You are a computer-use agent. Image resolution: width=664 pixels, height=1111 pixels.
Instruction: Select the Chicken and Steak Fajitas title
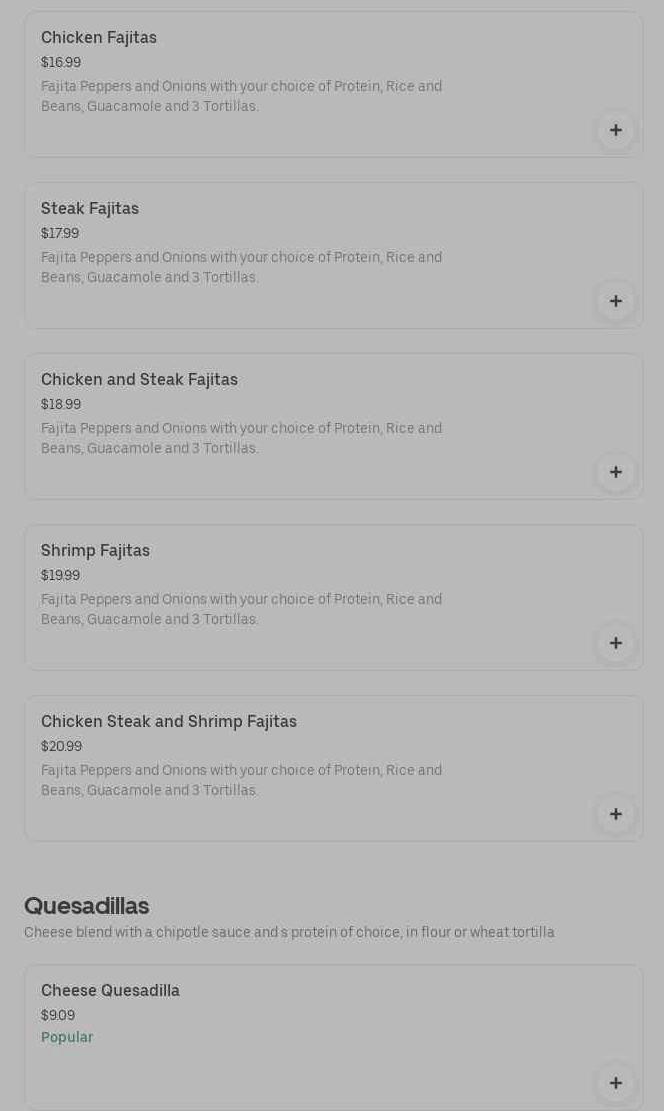139,380
